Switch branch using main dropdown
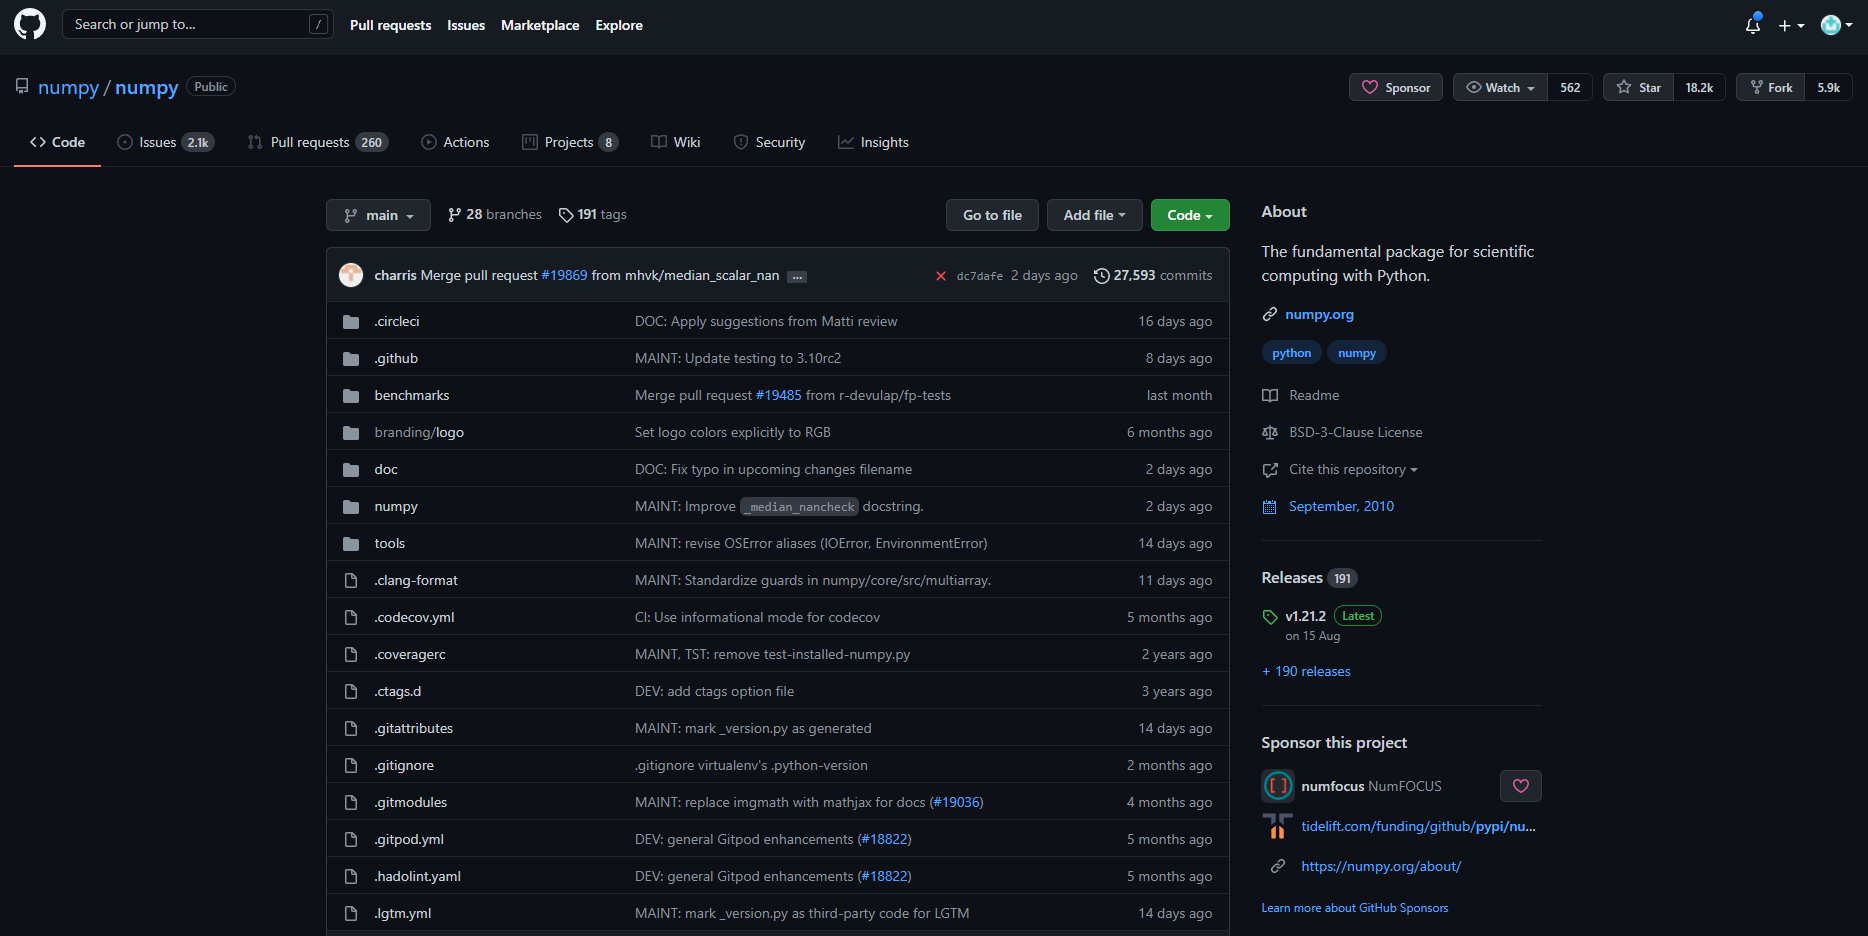 tap(378, 215)
